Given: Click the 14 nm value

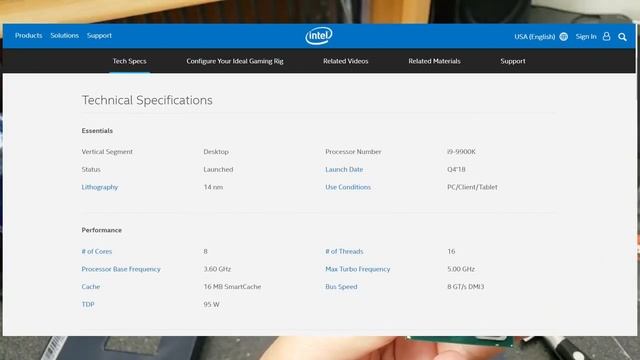Looking at the screenshot, I should (x=213, y=187).
